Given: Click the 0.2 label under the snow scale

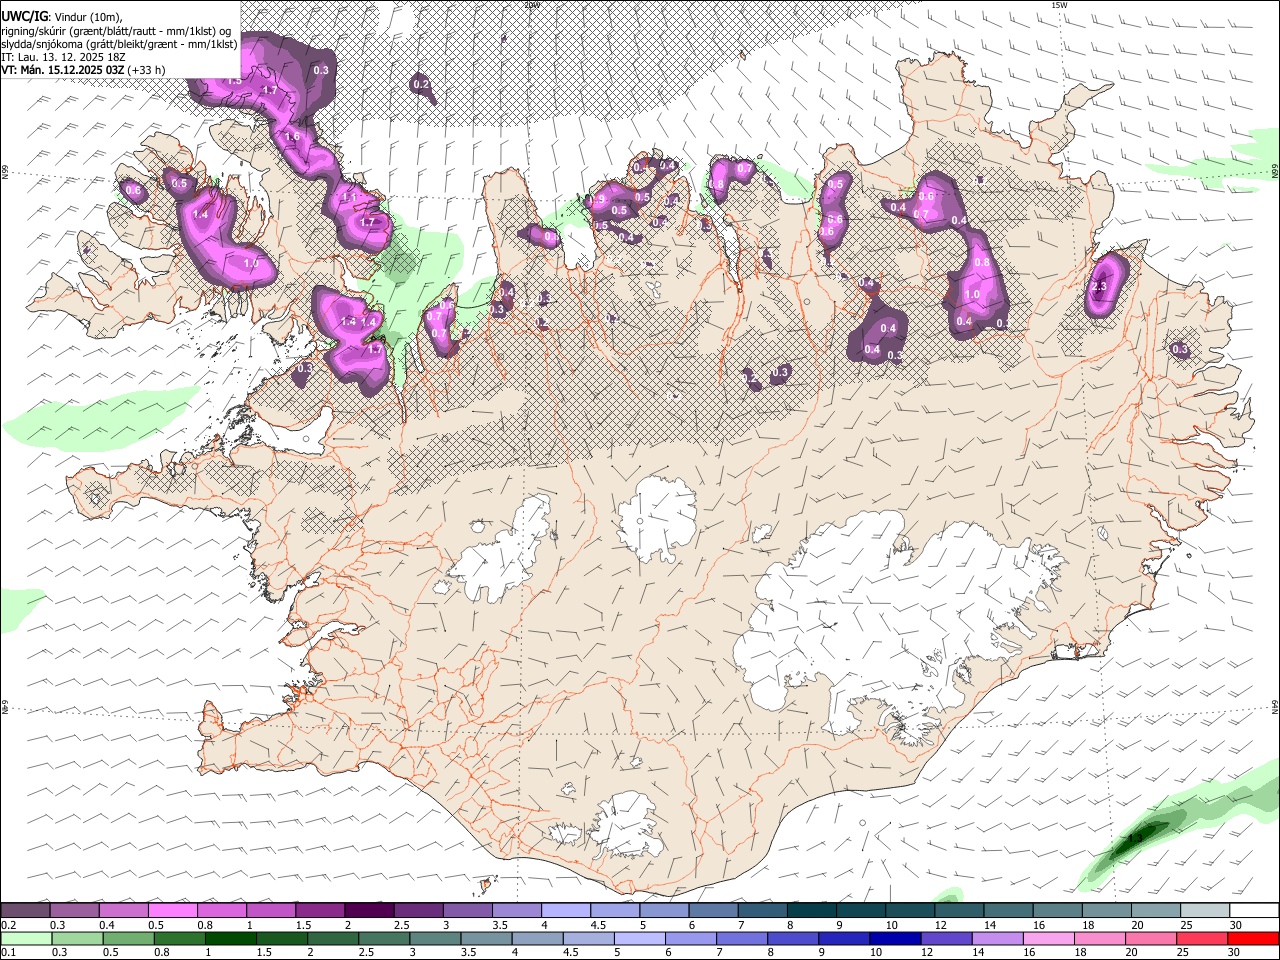Looking at the screenshot, I should [9, 925].
